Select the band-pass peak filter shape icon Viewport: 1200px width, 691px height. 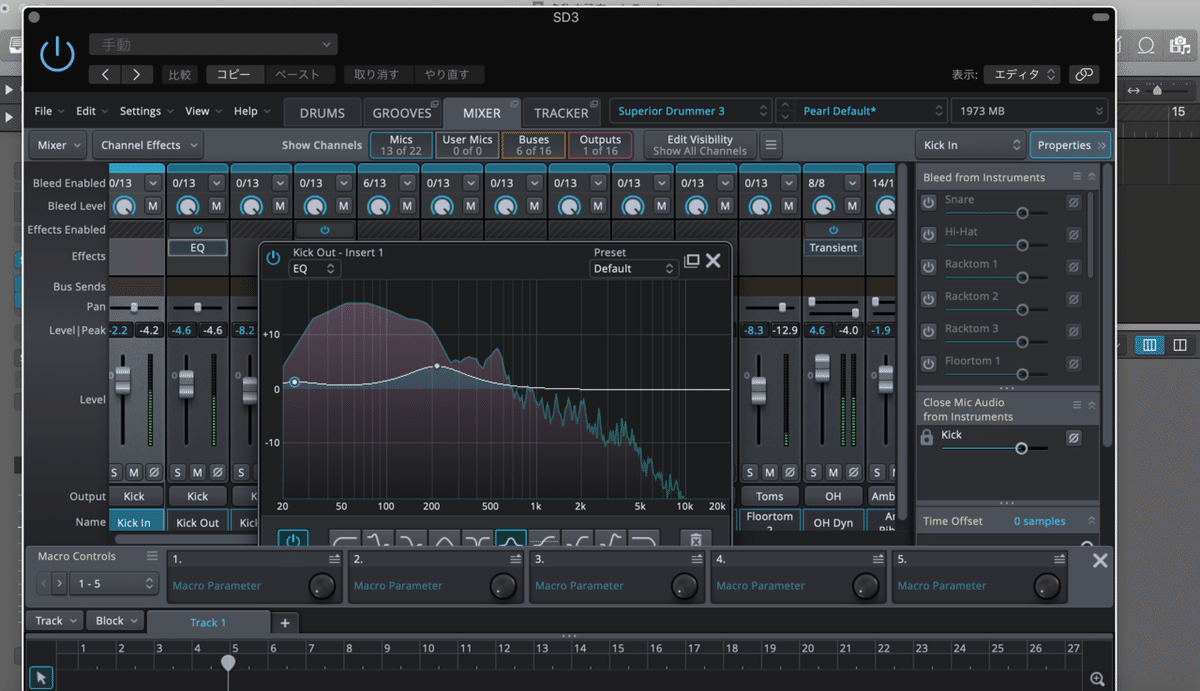point(511,541)
